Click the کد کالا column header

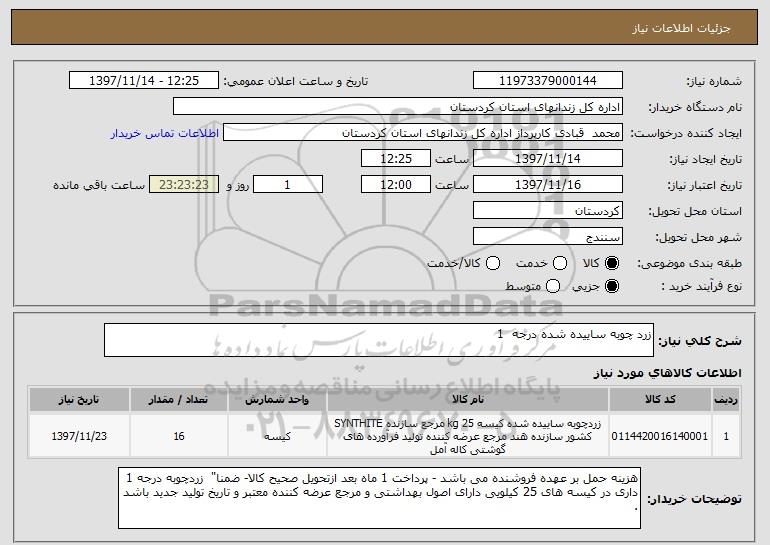point(660,400)
